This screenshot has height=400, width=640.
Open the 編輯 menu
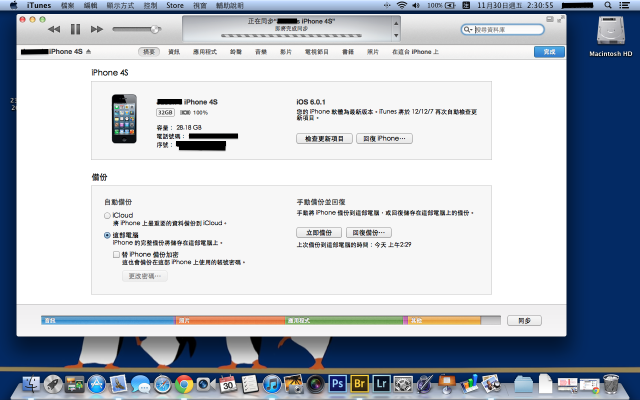click(90, 5)
